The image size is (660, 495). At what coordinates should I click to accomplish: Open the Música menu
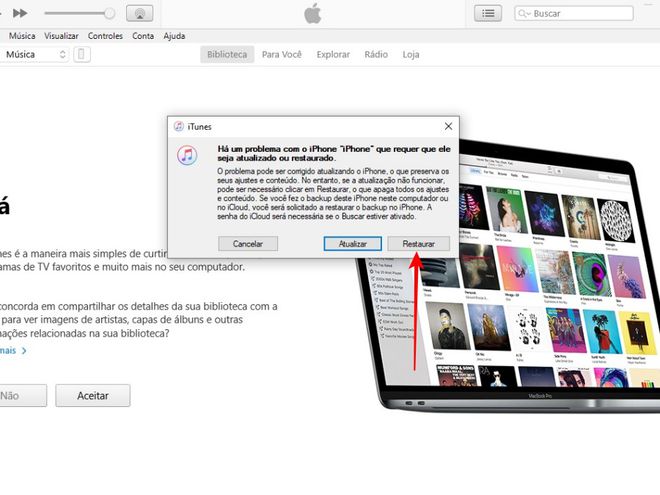pos(22,36)
